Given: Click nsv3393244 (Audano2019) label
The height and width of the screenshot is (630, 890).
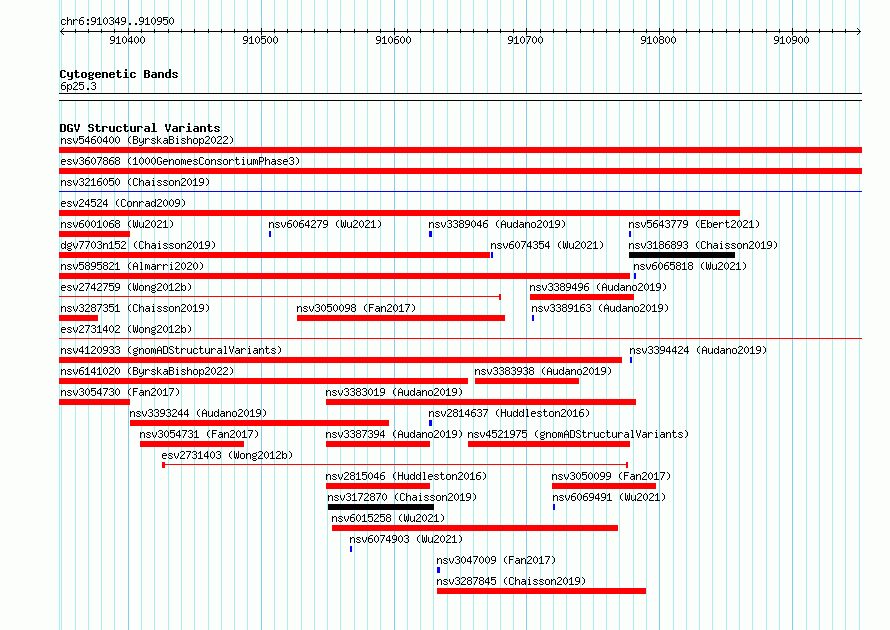Looking at the screenshot, I should click(198, 413).
